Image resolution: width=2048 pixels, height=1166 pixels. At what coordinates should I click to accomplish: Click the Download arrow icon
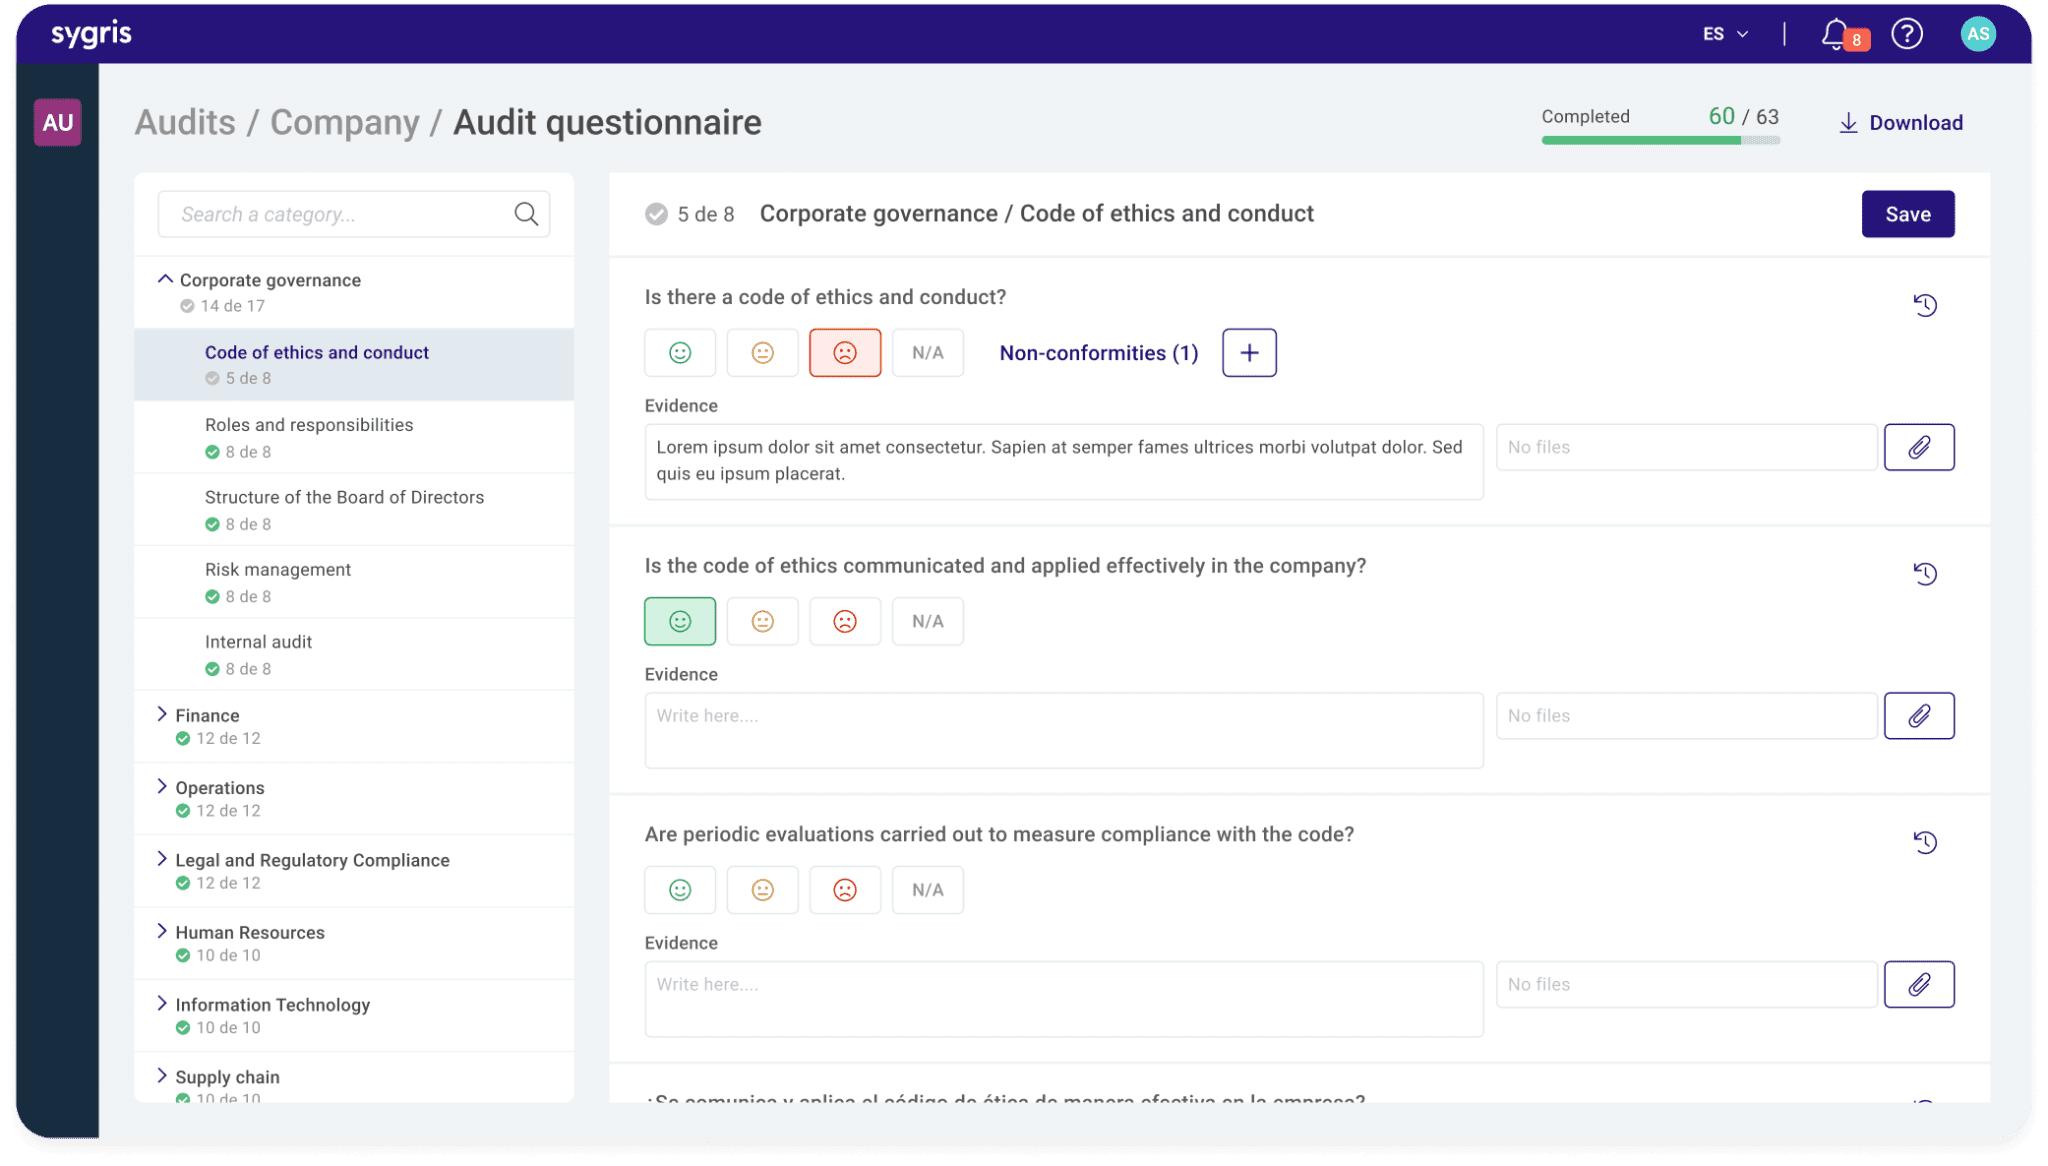pos(1848,123)
